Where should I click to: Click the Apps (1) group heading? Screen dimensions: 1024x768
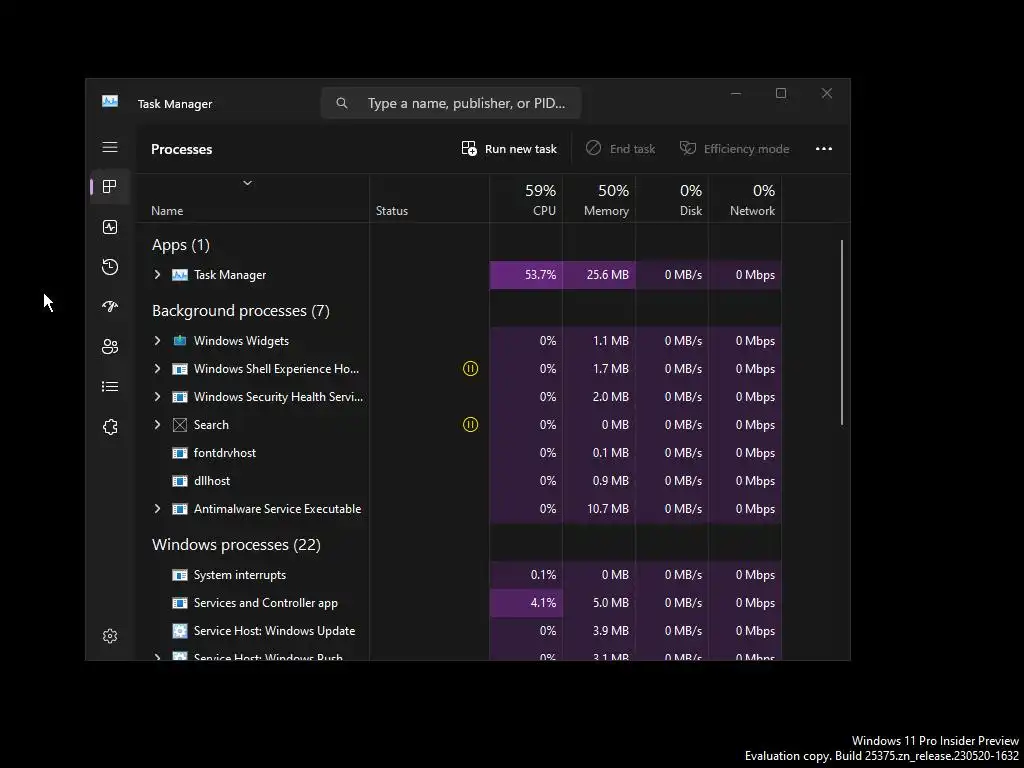pyautogui.click(x=181, y=245)
